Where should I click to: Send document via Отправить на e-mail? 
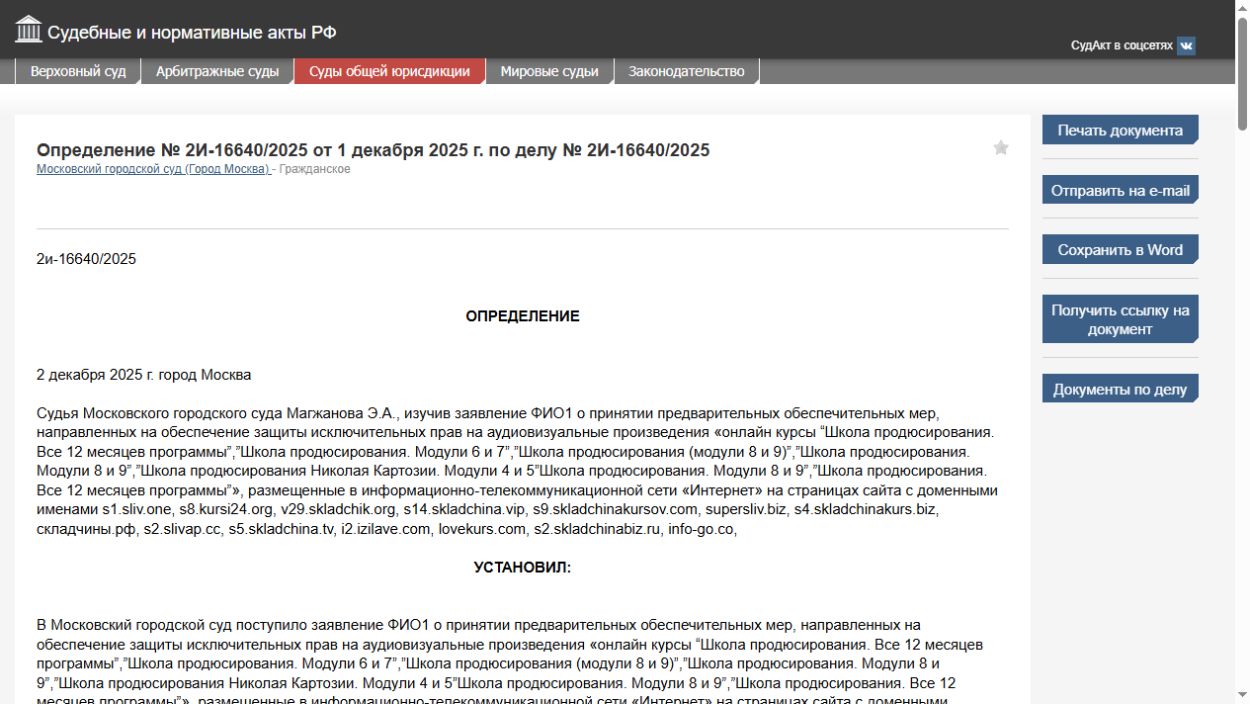coord(1120,190)
